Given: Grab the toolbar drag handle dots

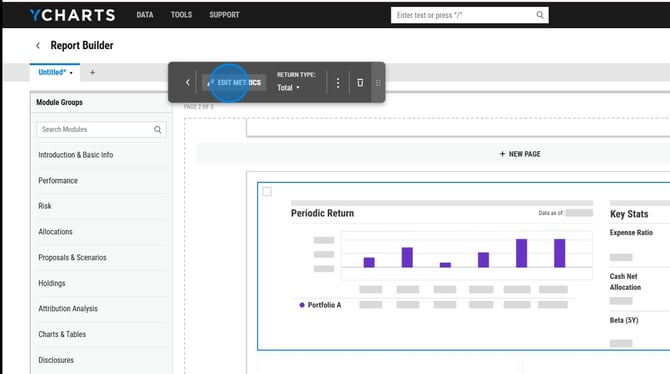Looking at the screenshot, I should click(378, 82).
